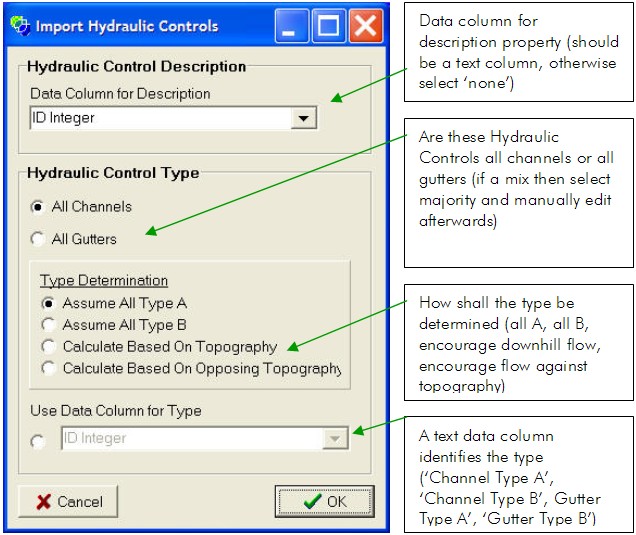Expand the Data Column for Description dropdown arrow

[x=301, y=119]
